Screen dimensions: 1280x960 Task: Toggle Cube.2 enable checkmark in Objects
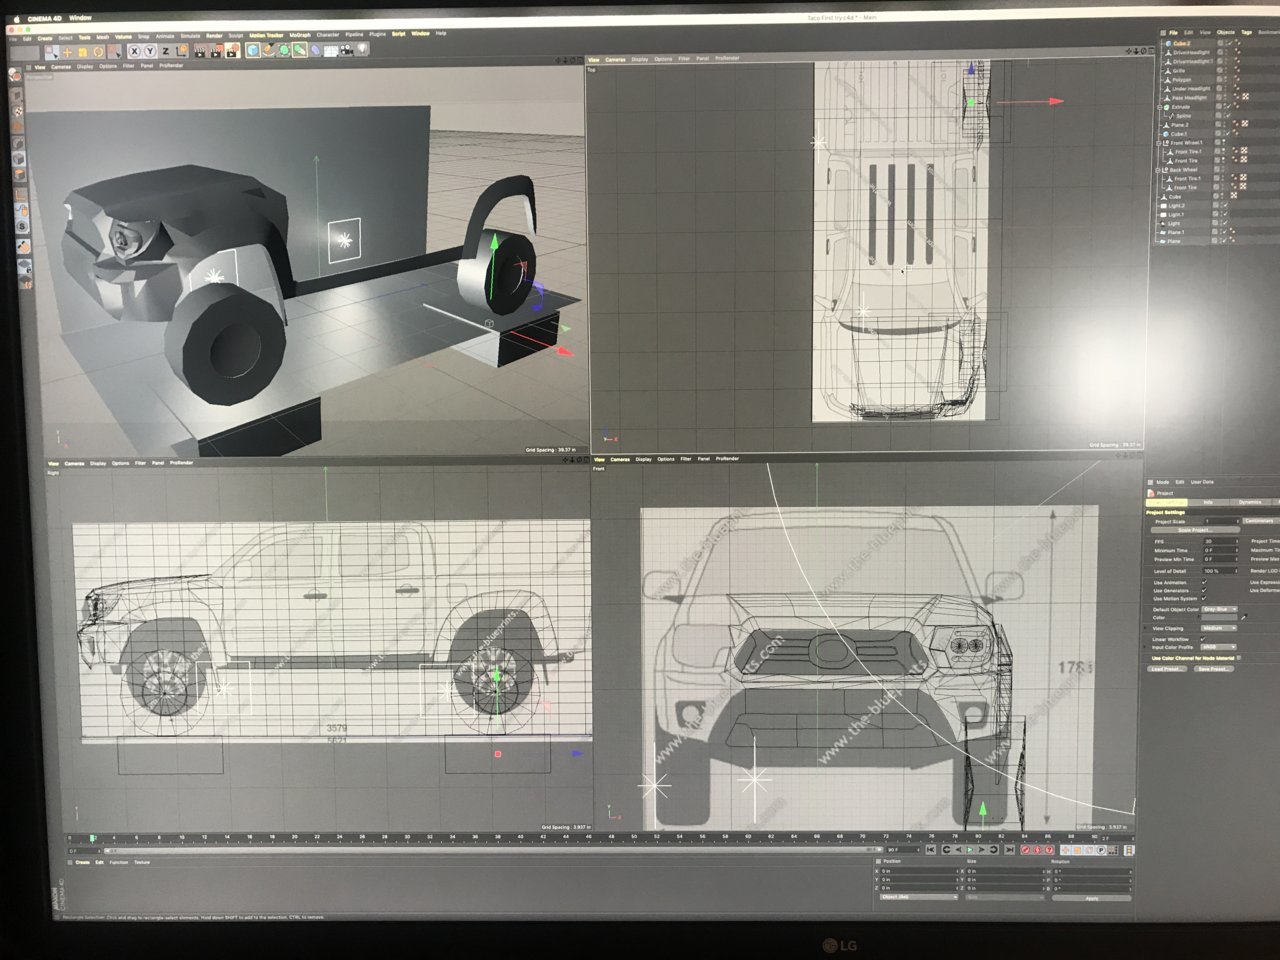(x=1230, y=43)
